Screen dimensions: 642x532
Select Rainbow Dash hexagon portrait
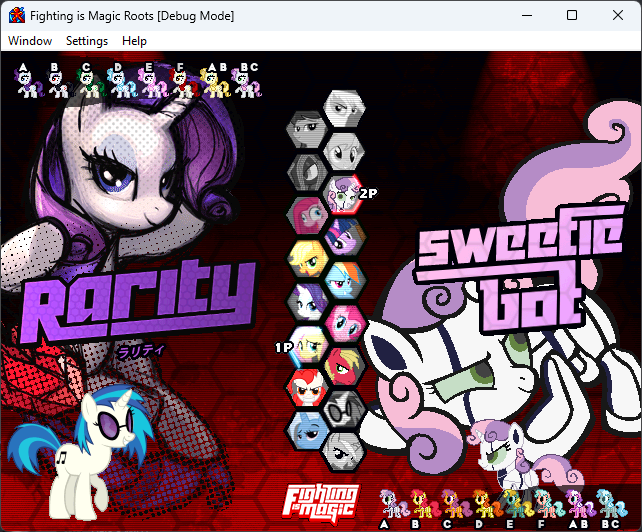345,280
